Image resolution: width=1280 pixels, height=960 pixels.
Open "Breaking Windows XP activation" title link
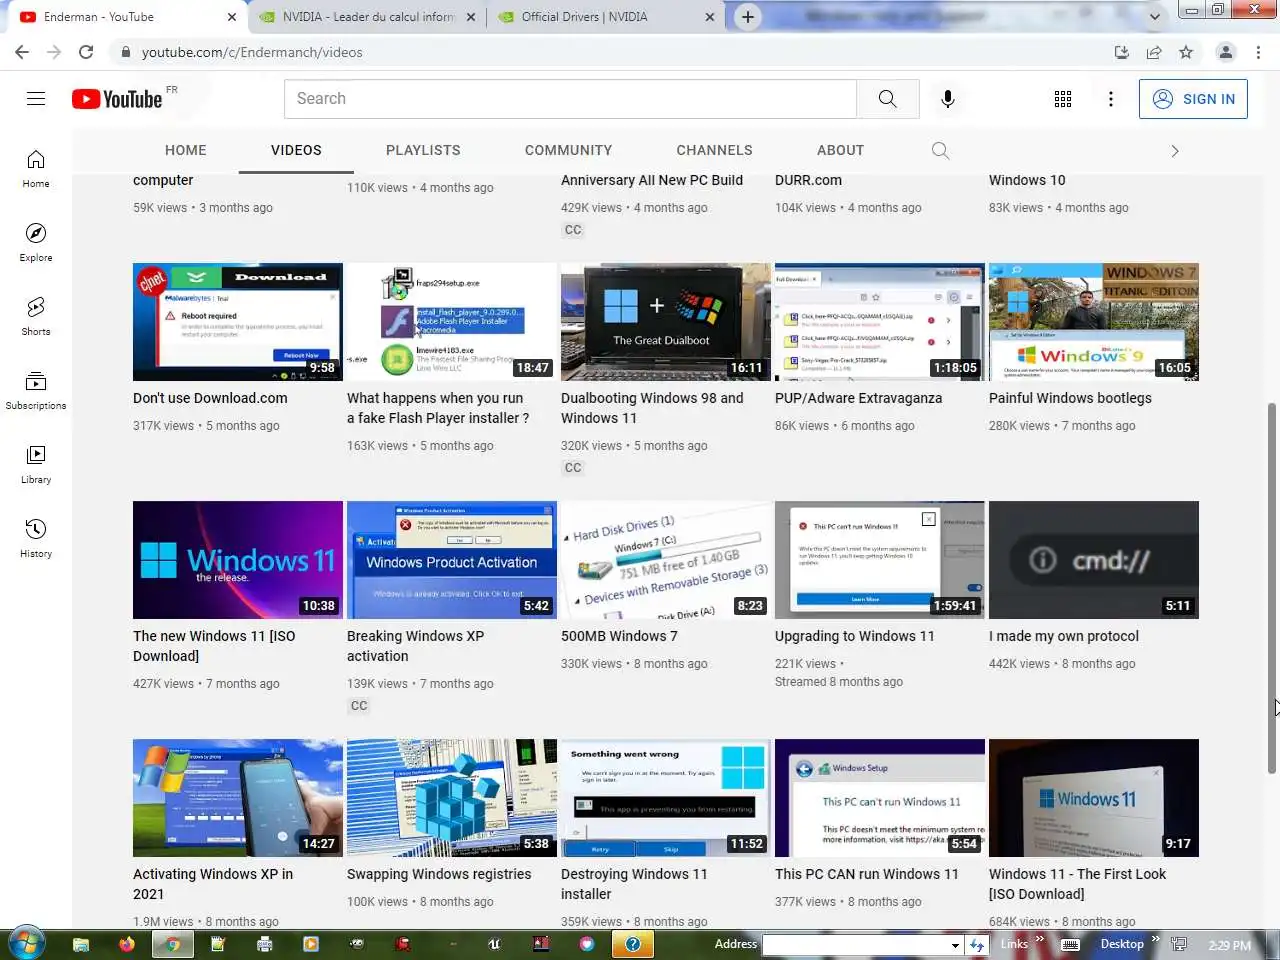(415, 646)
